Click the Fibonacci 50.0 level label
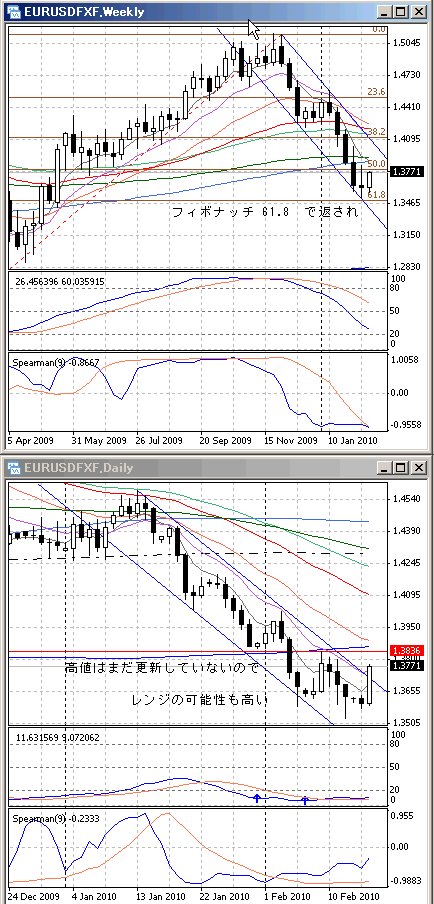 pos(377,164)
